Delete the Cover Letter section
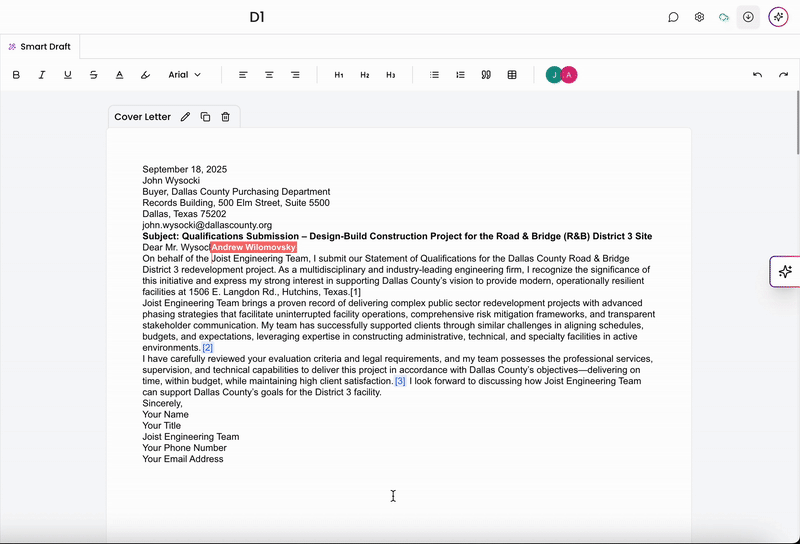 (x=226, y=117)
